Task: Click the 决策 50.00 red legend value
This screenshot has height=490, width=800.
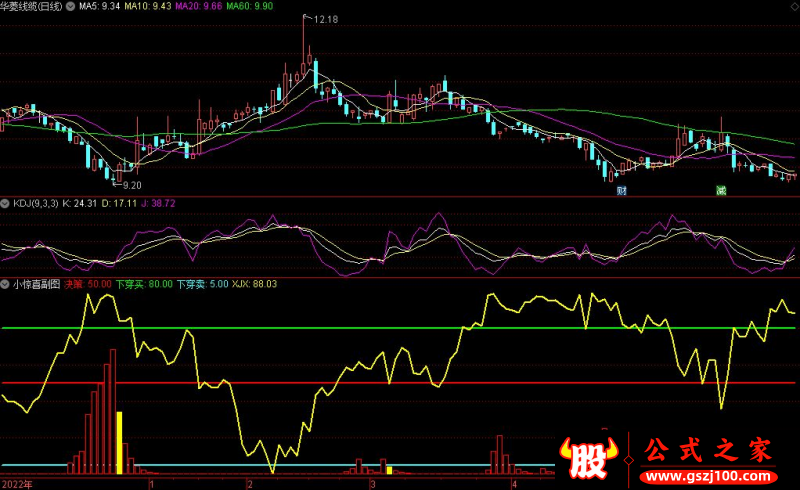Action: click(88, 284)
